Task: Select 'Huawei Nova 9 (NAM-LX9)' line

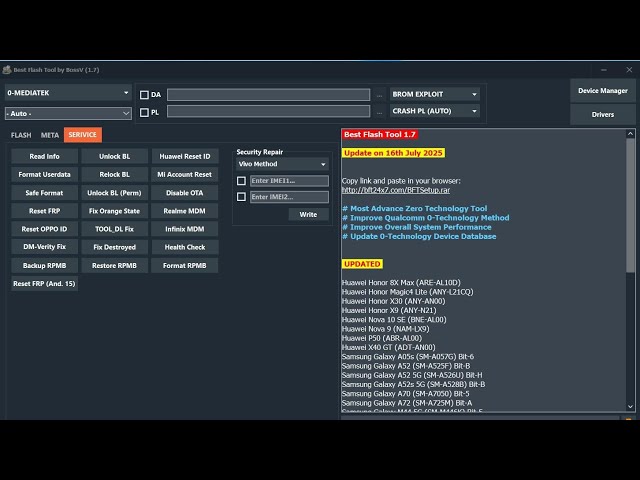Action: pos(386,329)
